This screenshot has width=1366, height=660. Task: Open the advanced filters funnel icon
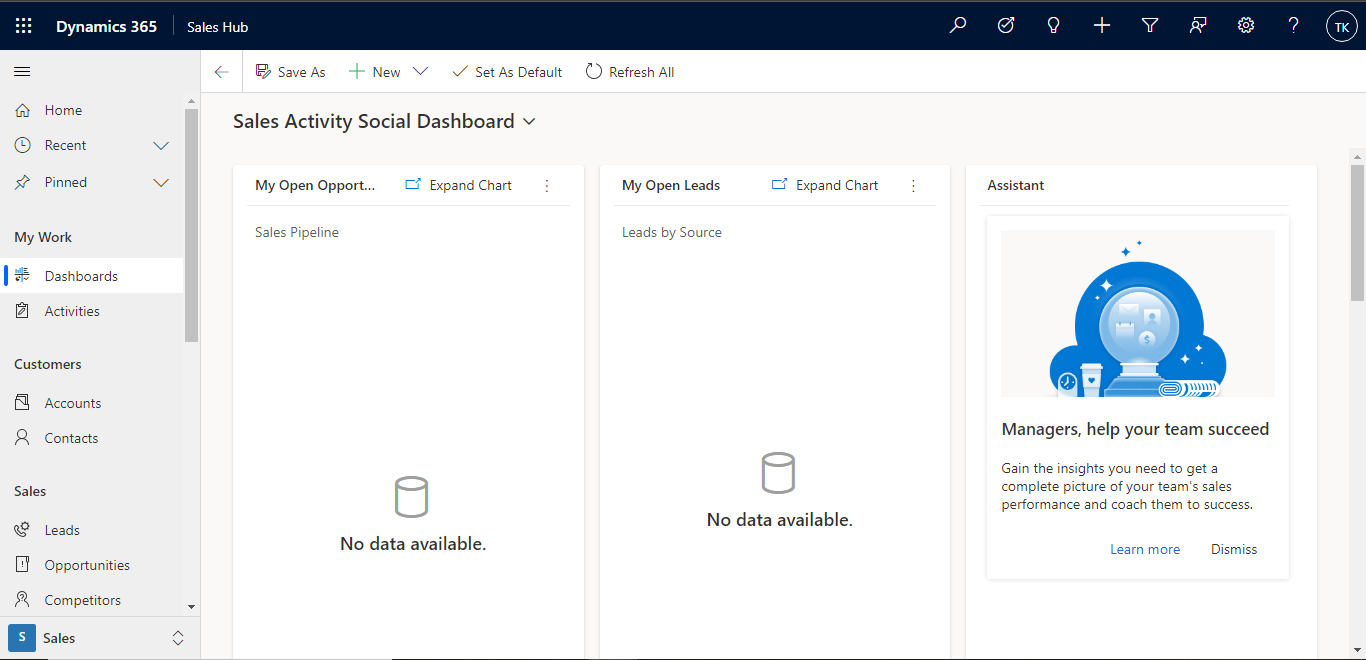(1149, 25)
